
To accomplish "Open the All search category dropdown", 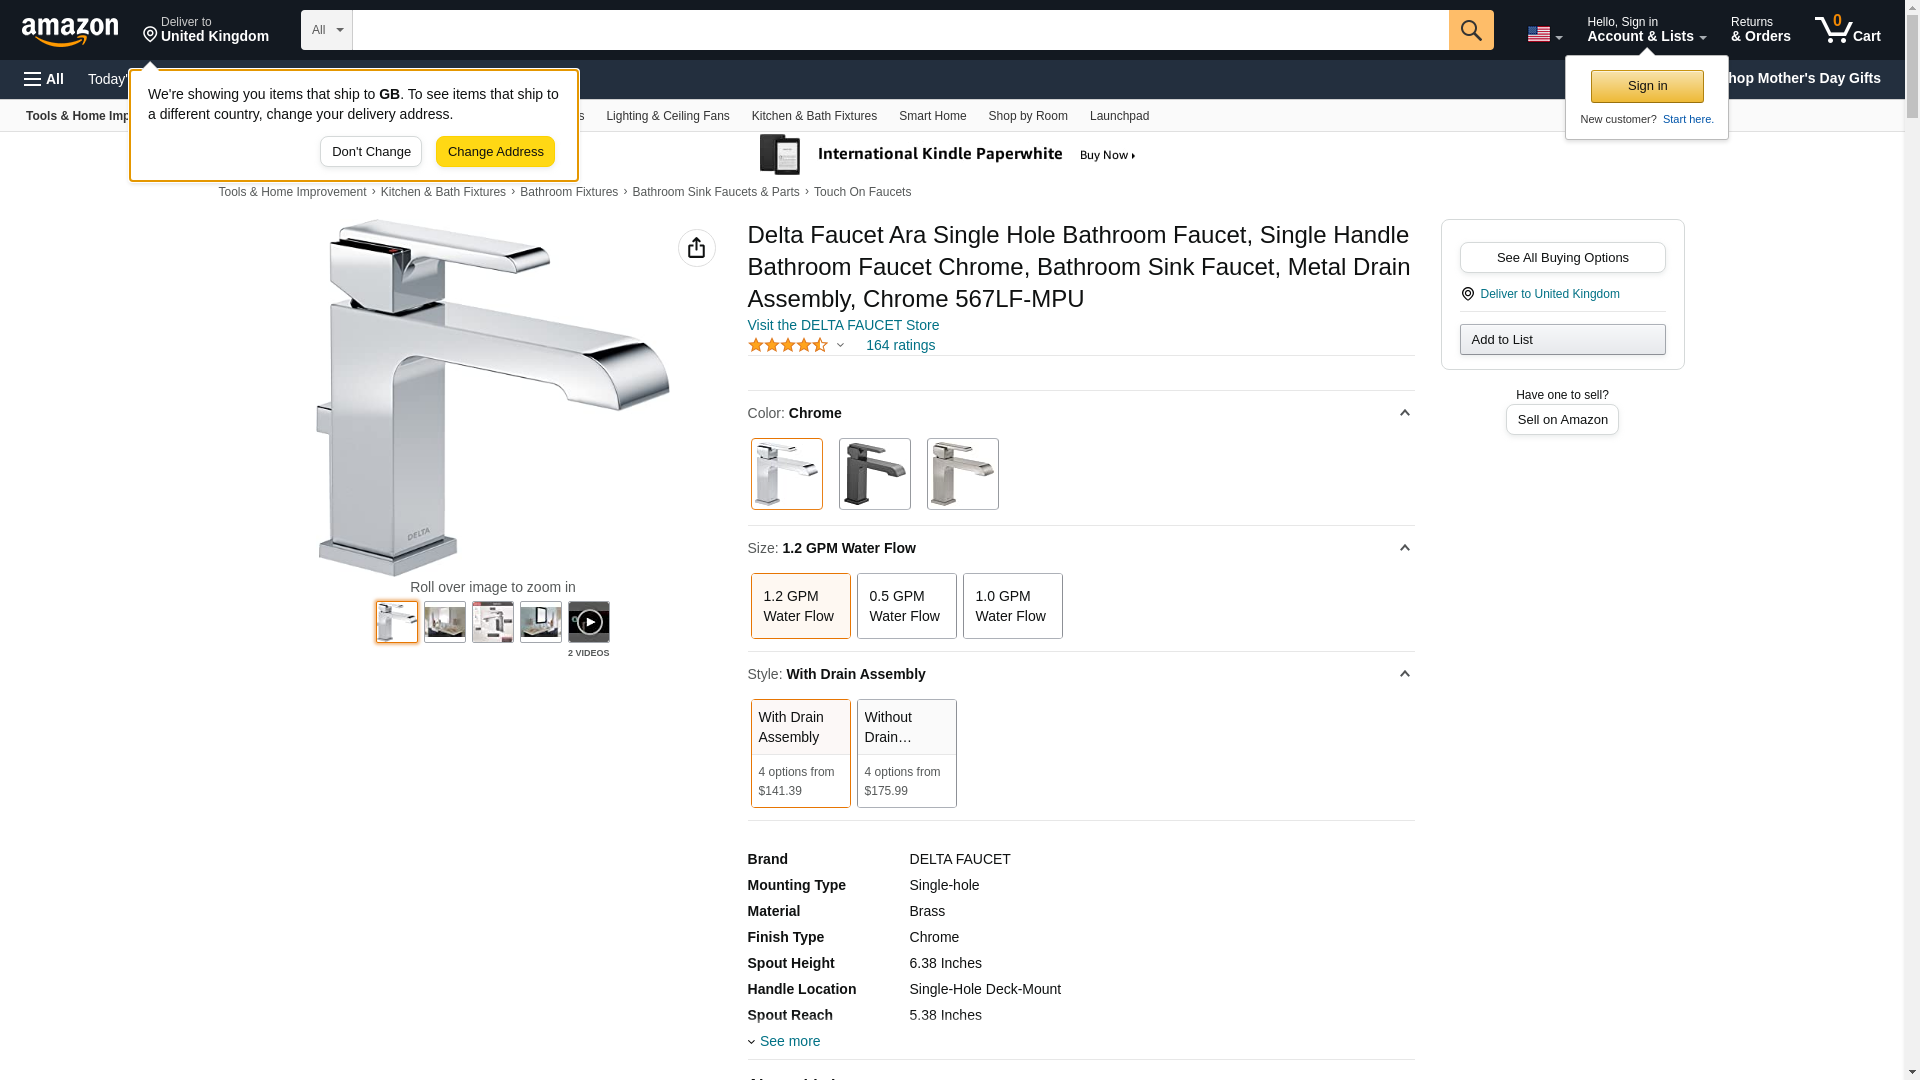I will 326,30.
